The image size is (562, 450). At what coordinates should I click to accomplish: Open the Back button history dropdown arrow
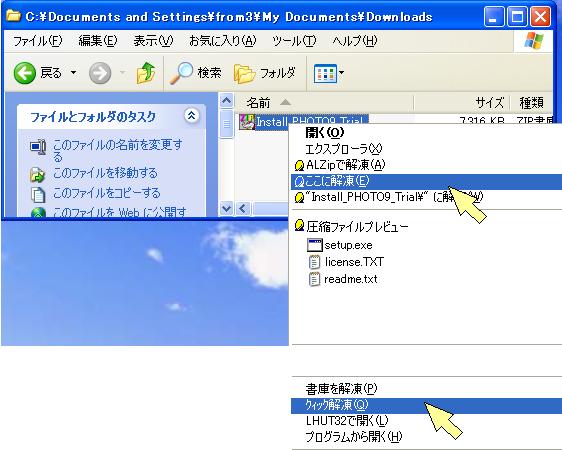(x=73, y=73)
